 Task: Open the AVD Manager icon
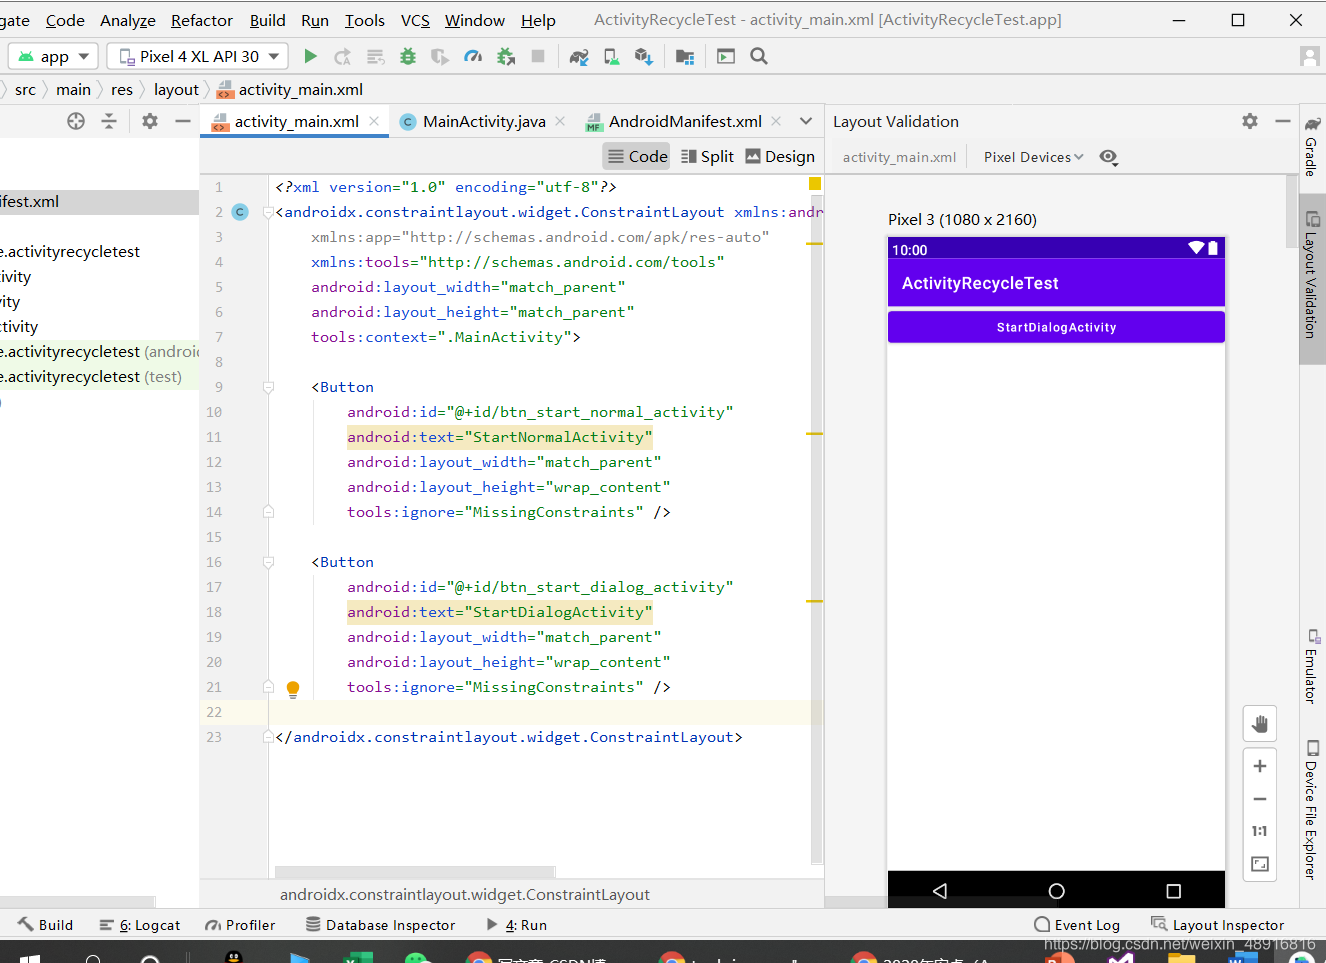[x=611, y=57]
